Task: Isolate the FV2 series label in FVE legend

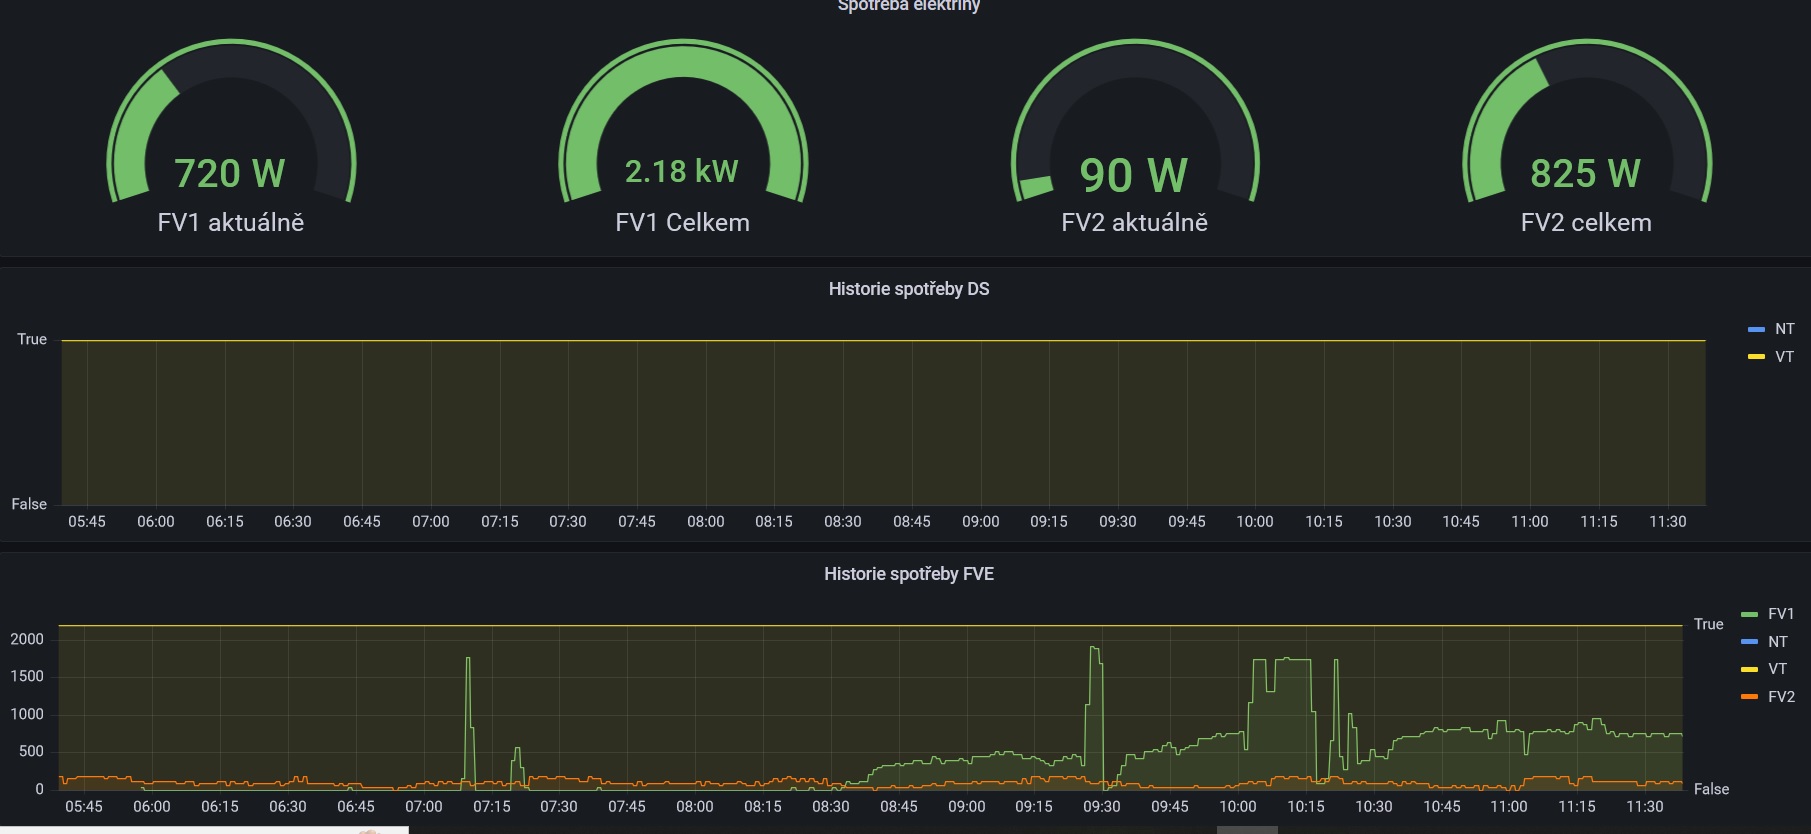Action: pos(1780,697)
